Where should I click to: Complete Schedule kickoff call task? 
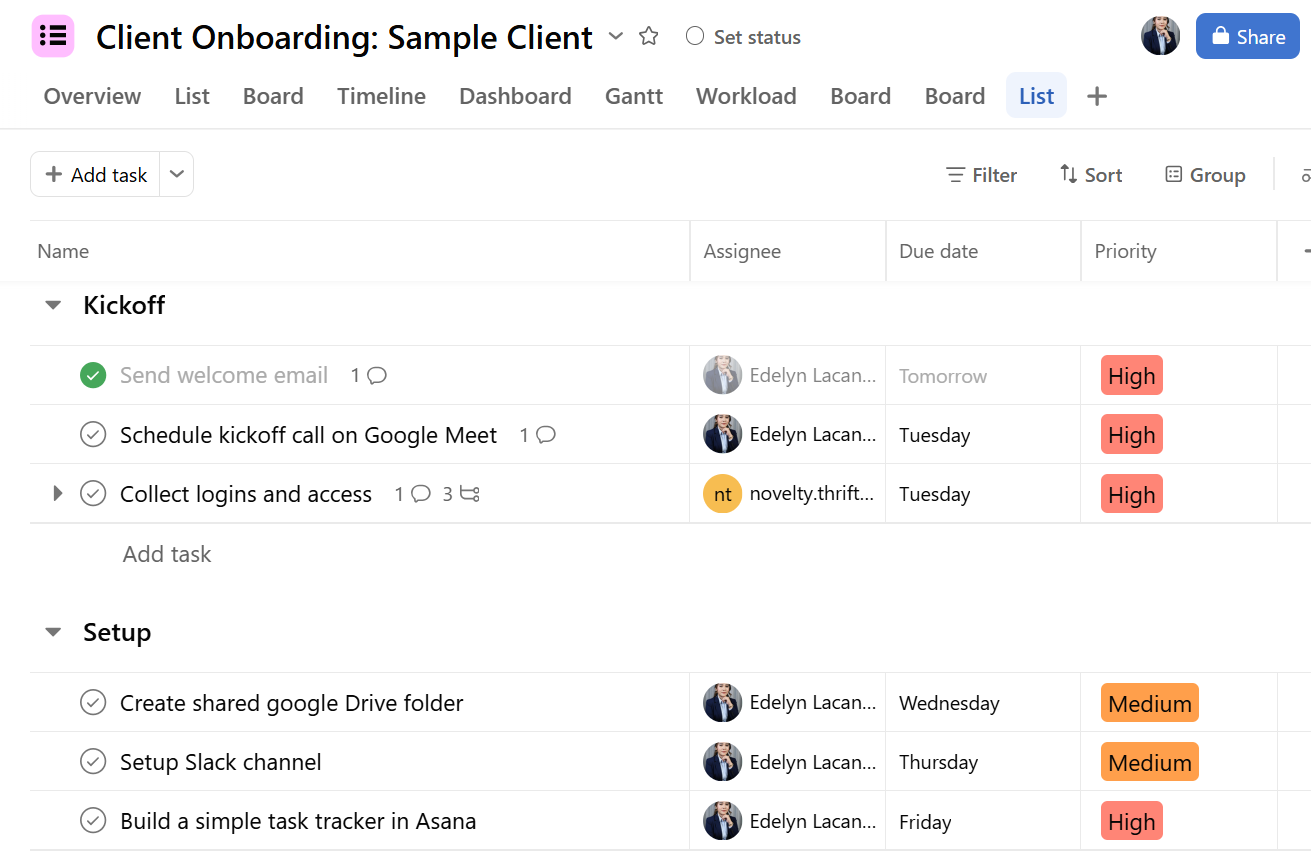tap(93, 435)
